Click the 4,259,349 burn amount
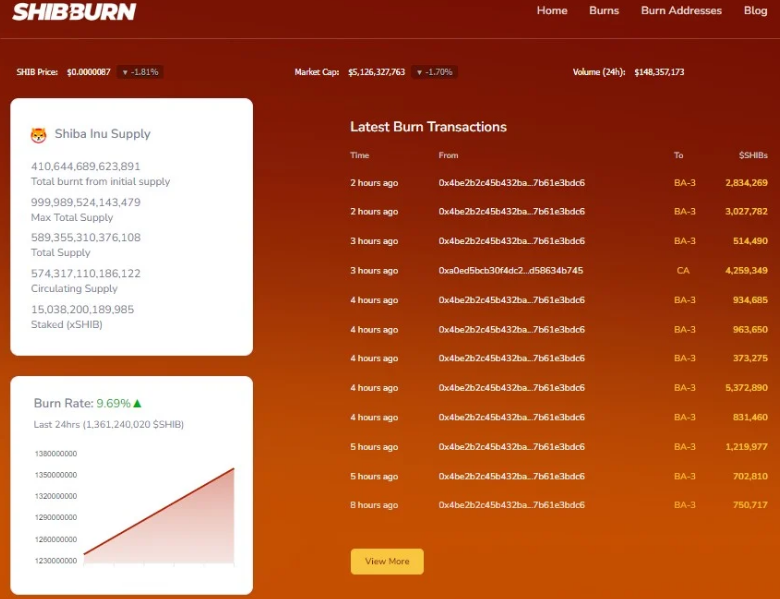This screenshot has width=780, height=599. [x=746, y=271]
